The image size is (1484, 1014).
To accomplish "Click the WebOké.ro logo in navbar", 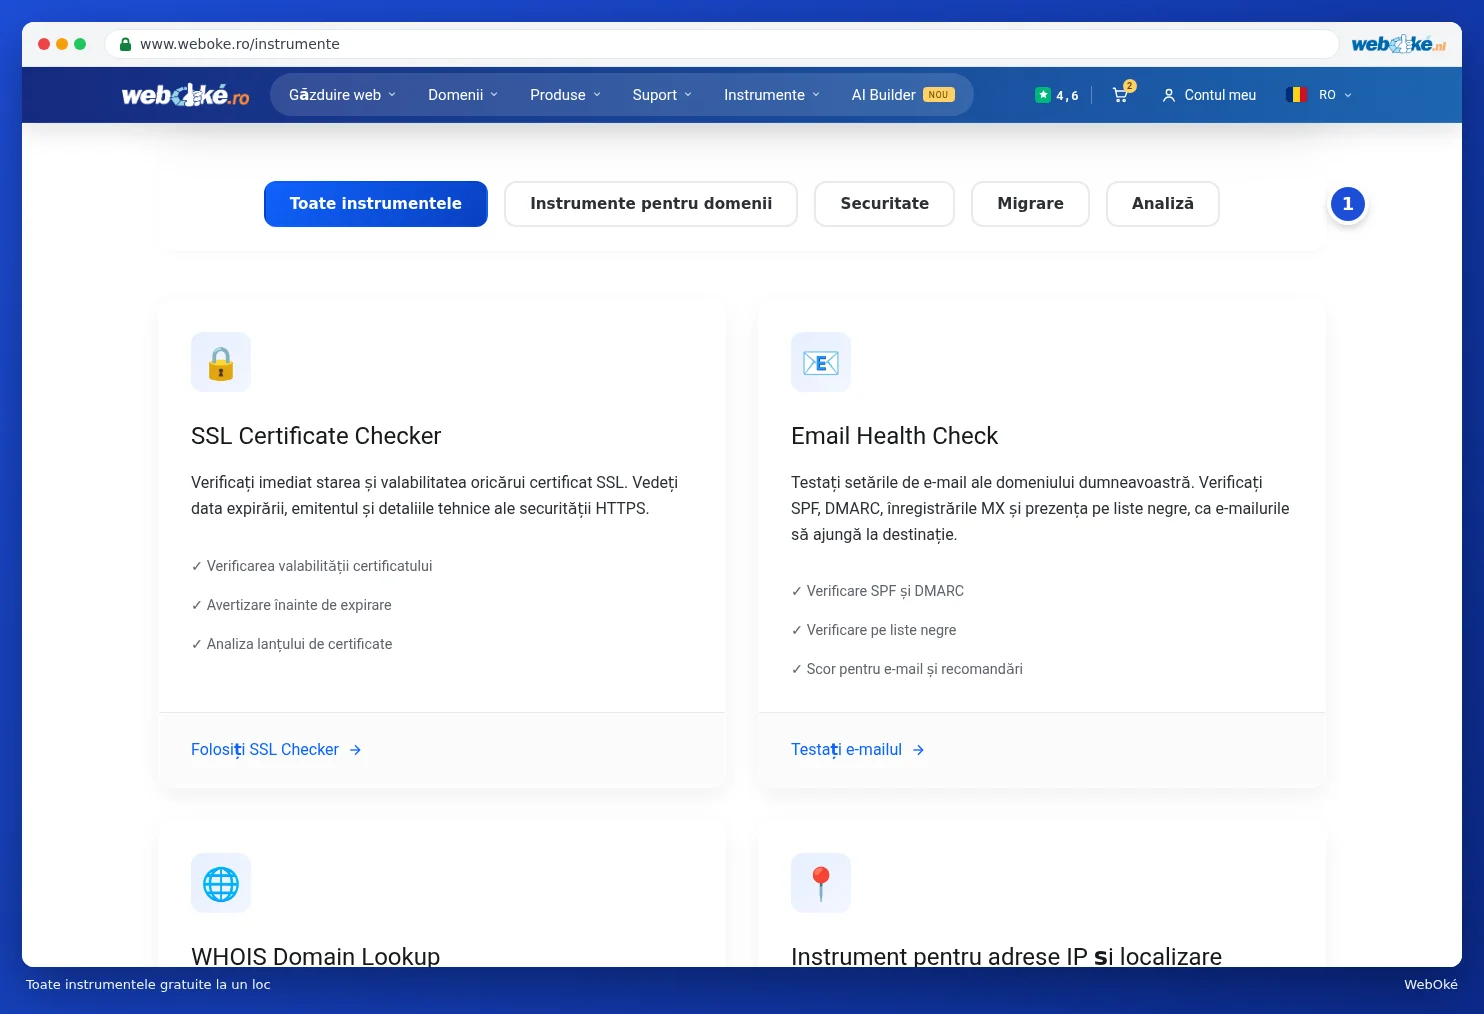I will (x=185, y=95).
